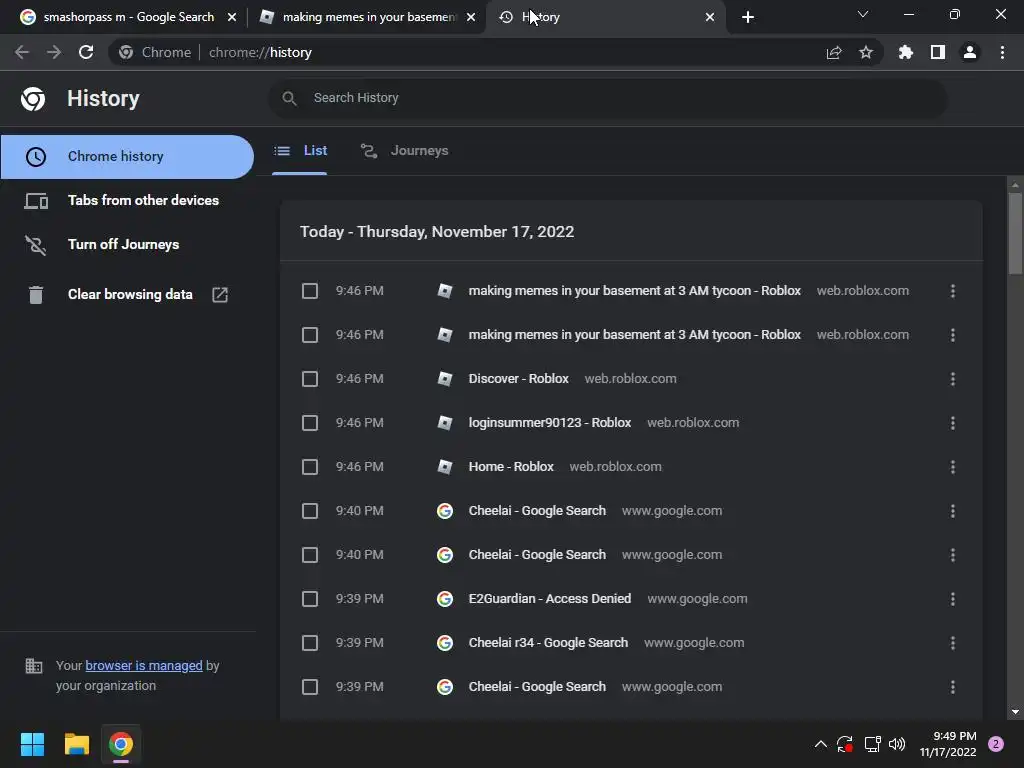Screen dimensions: 1024x768
Task: Open the volume speaker tray icon
Action: (x=897, y=744)
